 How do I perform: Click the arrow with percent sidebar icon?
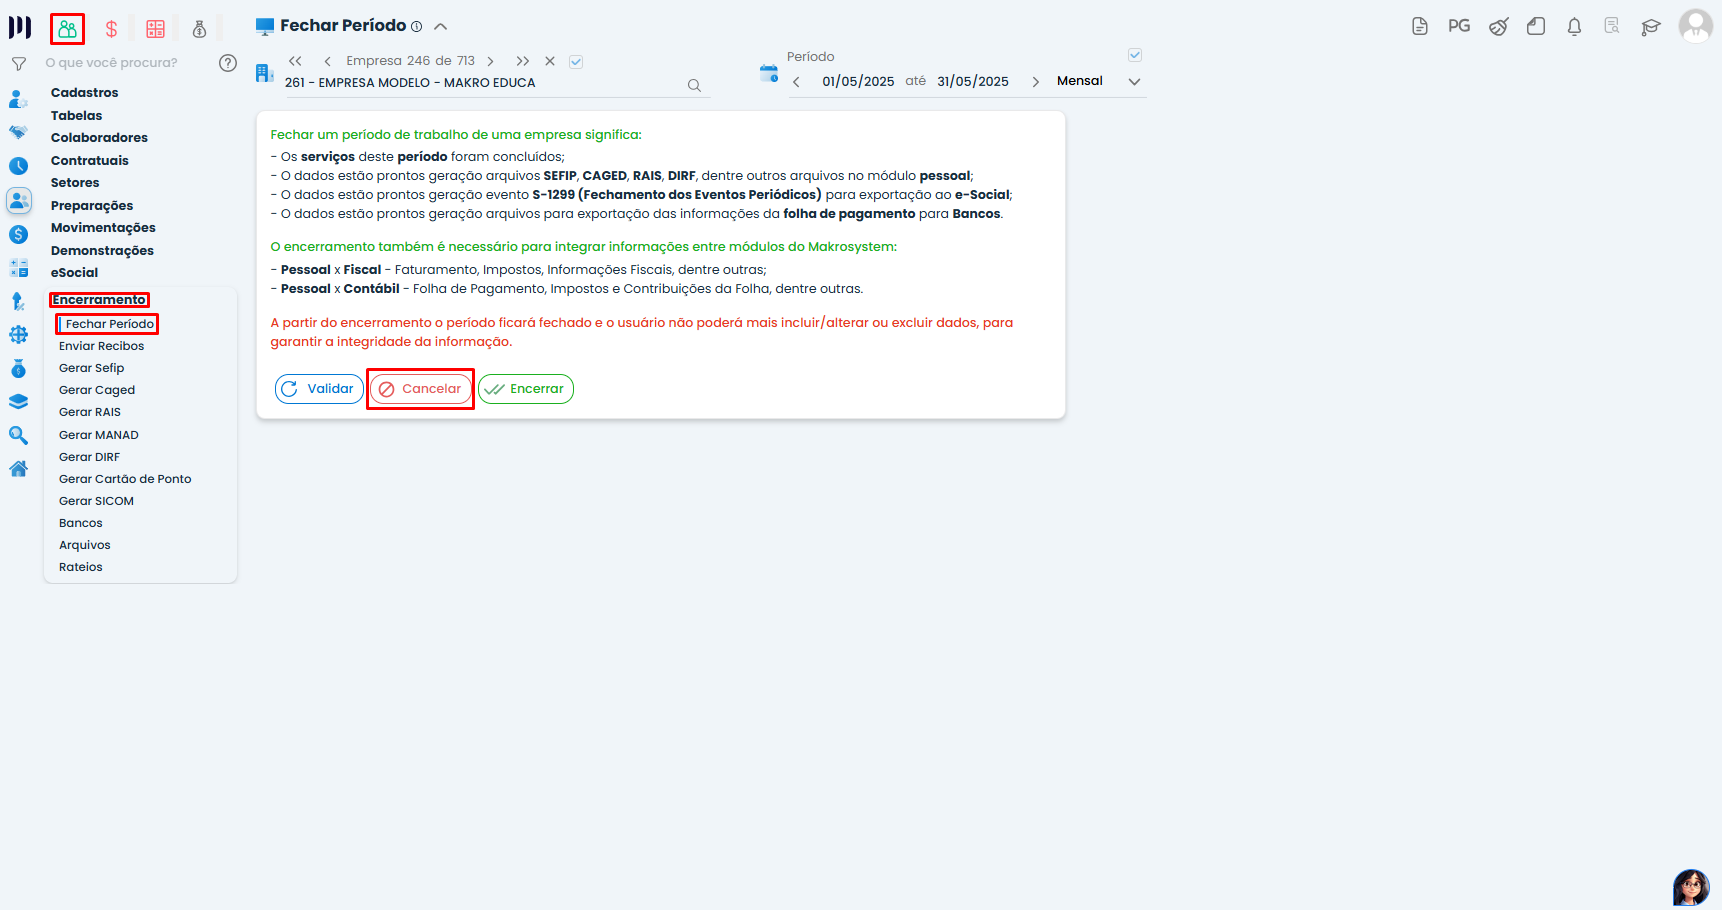pyautogui.click(x=18, y=301)
